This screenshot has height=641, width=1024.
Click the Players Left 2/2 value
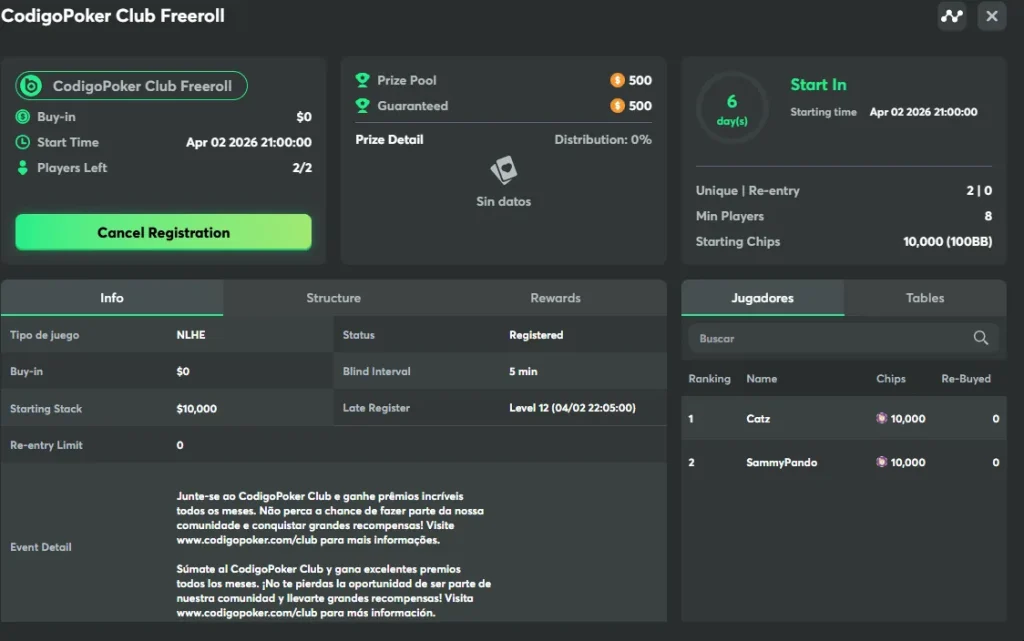coord(302,168)
